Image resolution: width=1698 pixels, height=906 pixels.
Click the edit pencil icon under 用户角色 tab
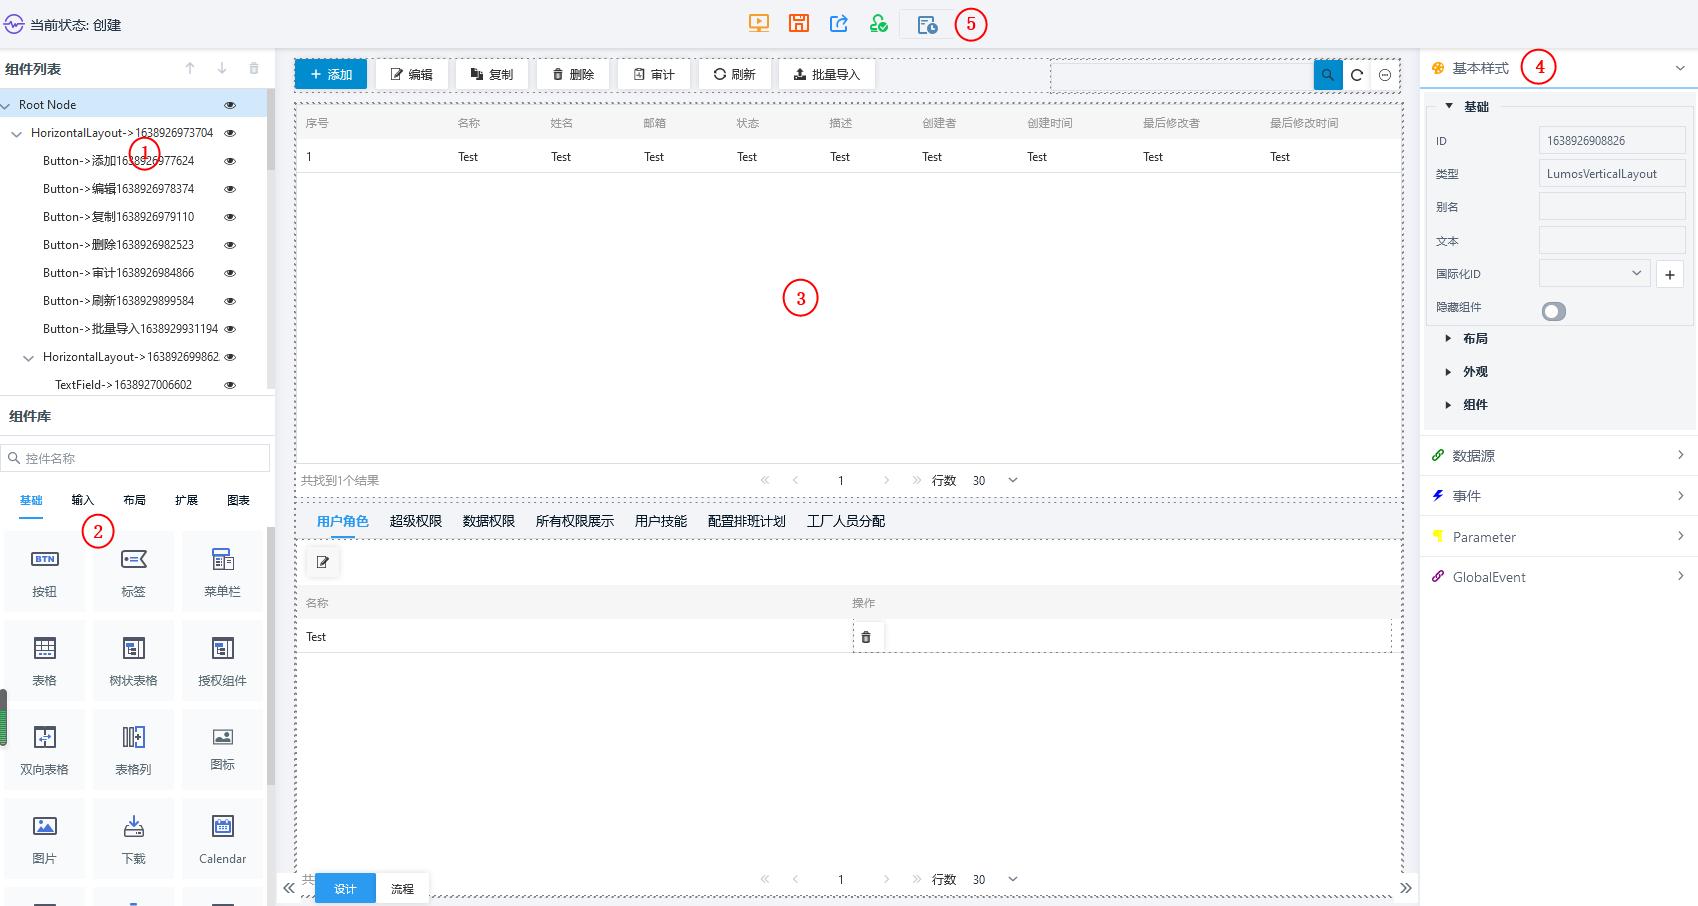click(x=323, y=562)
